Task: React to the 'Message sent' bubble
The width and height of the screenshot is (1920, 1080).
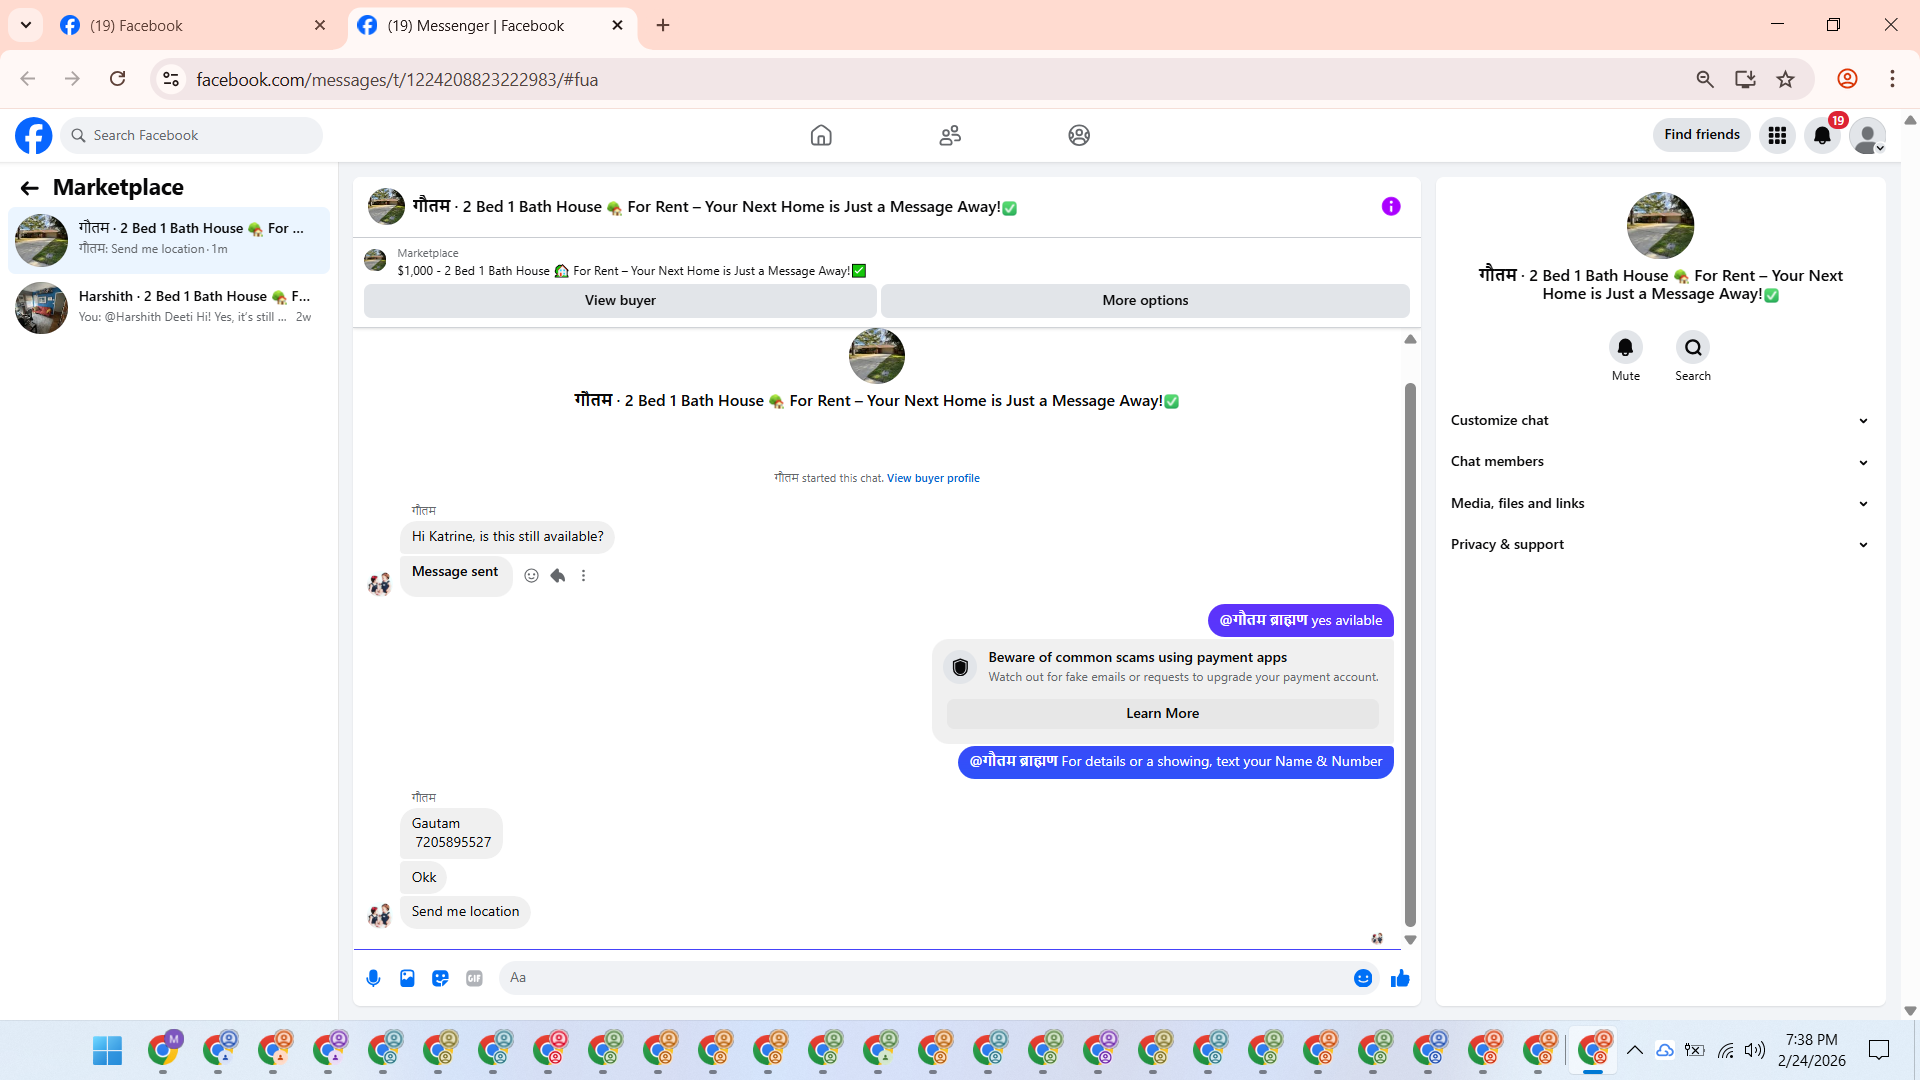Action: (532, 576)
